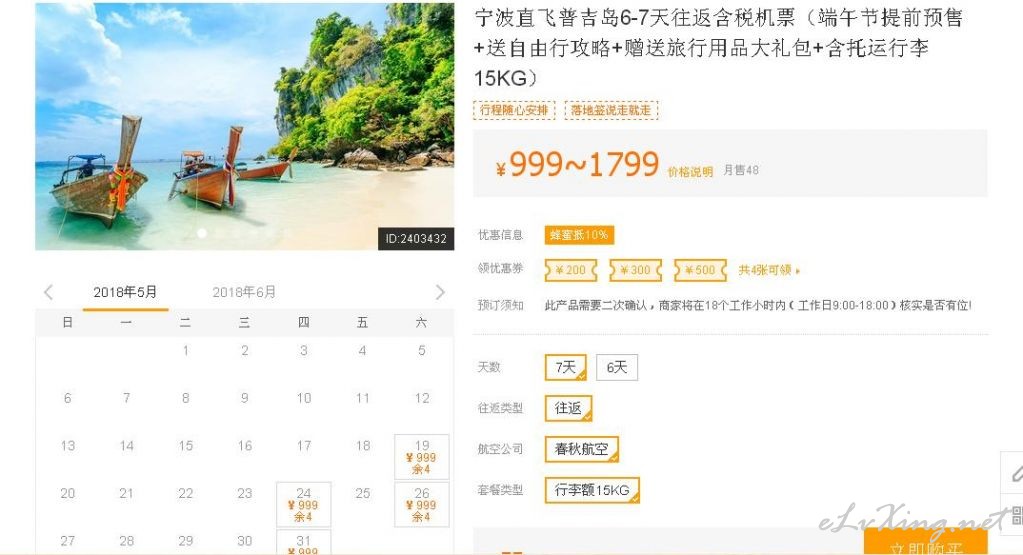The width and height of the screenshot is (1023, 555).
Task: Go to previous month with left arrow
Action: pyautogui.click(x=48, y=292)
